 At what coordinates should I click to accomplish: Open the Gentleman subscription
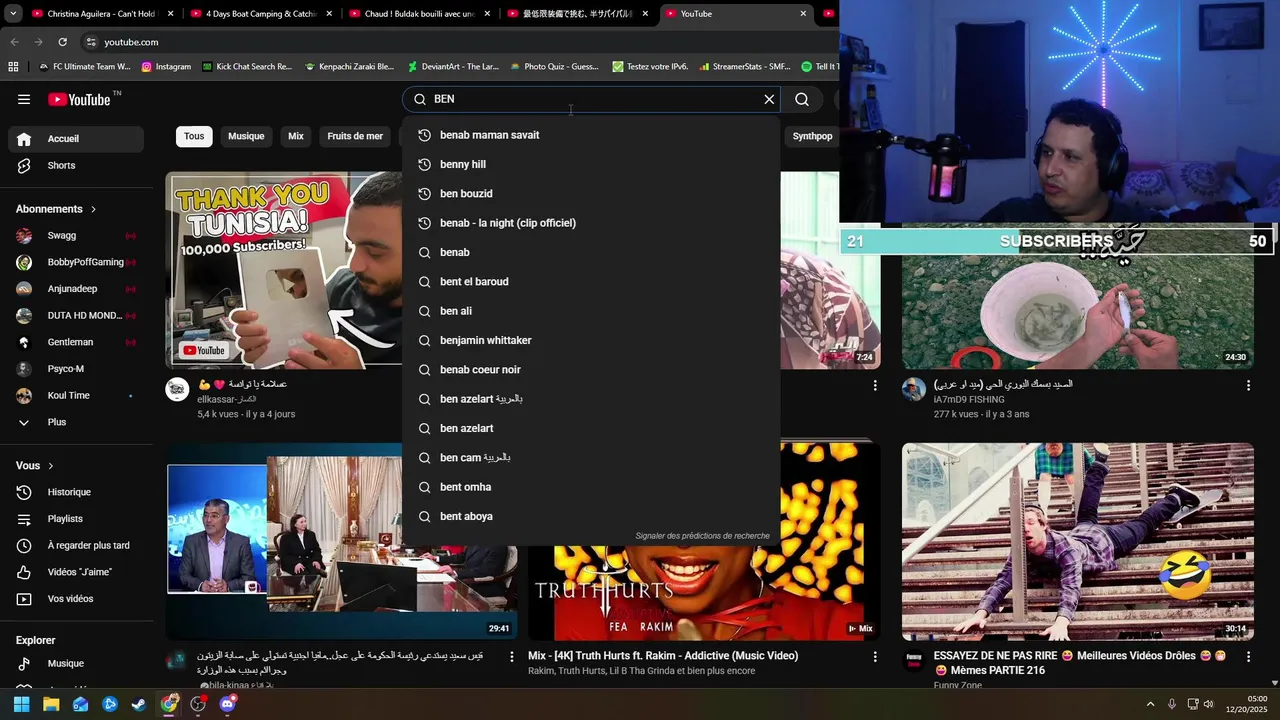point(76,342)
